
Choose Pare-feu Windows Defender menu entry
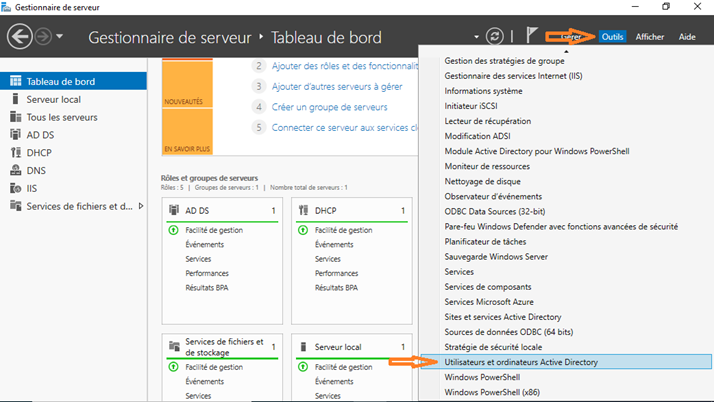(x=561, y=226)
